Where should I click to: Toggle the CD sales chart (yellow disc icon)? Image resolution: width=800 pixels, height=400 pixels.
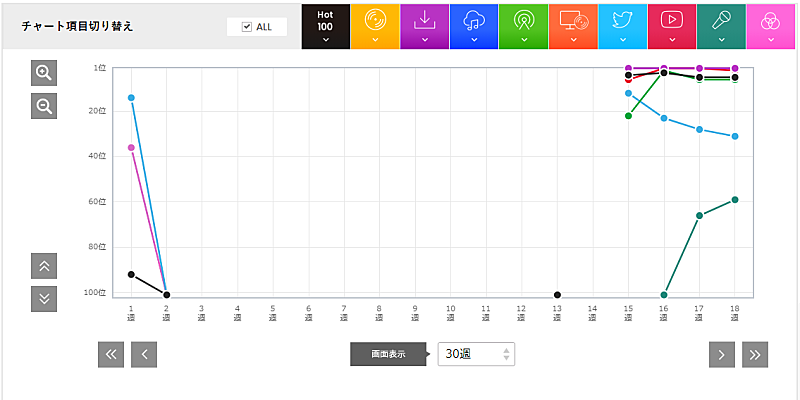click(x=375, y=26)
